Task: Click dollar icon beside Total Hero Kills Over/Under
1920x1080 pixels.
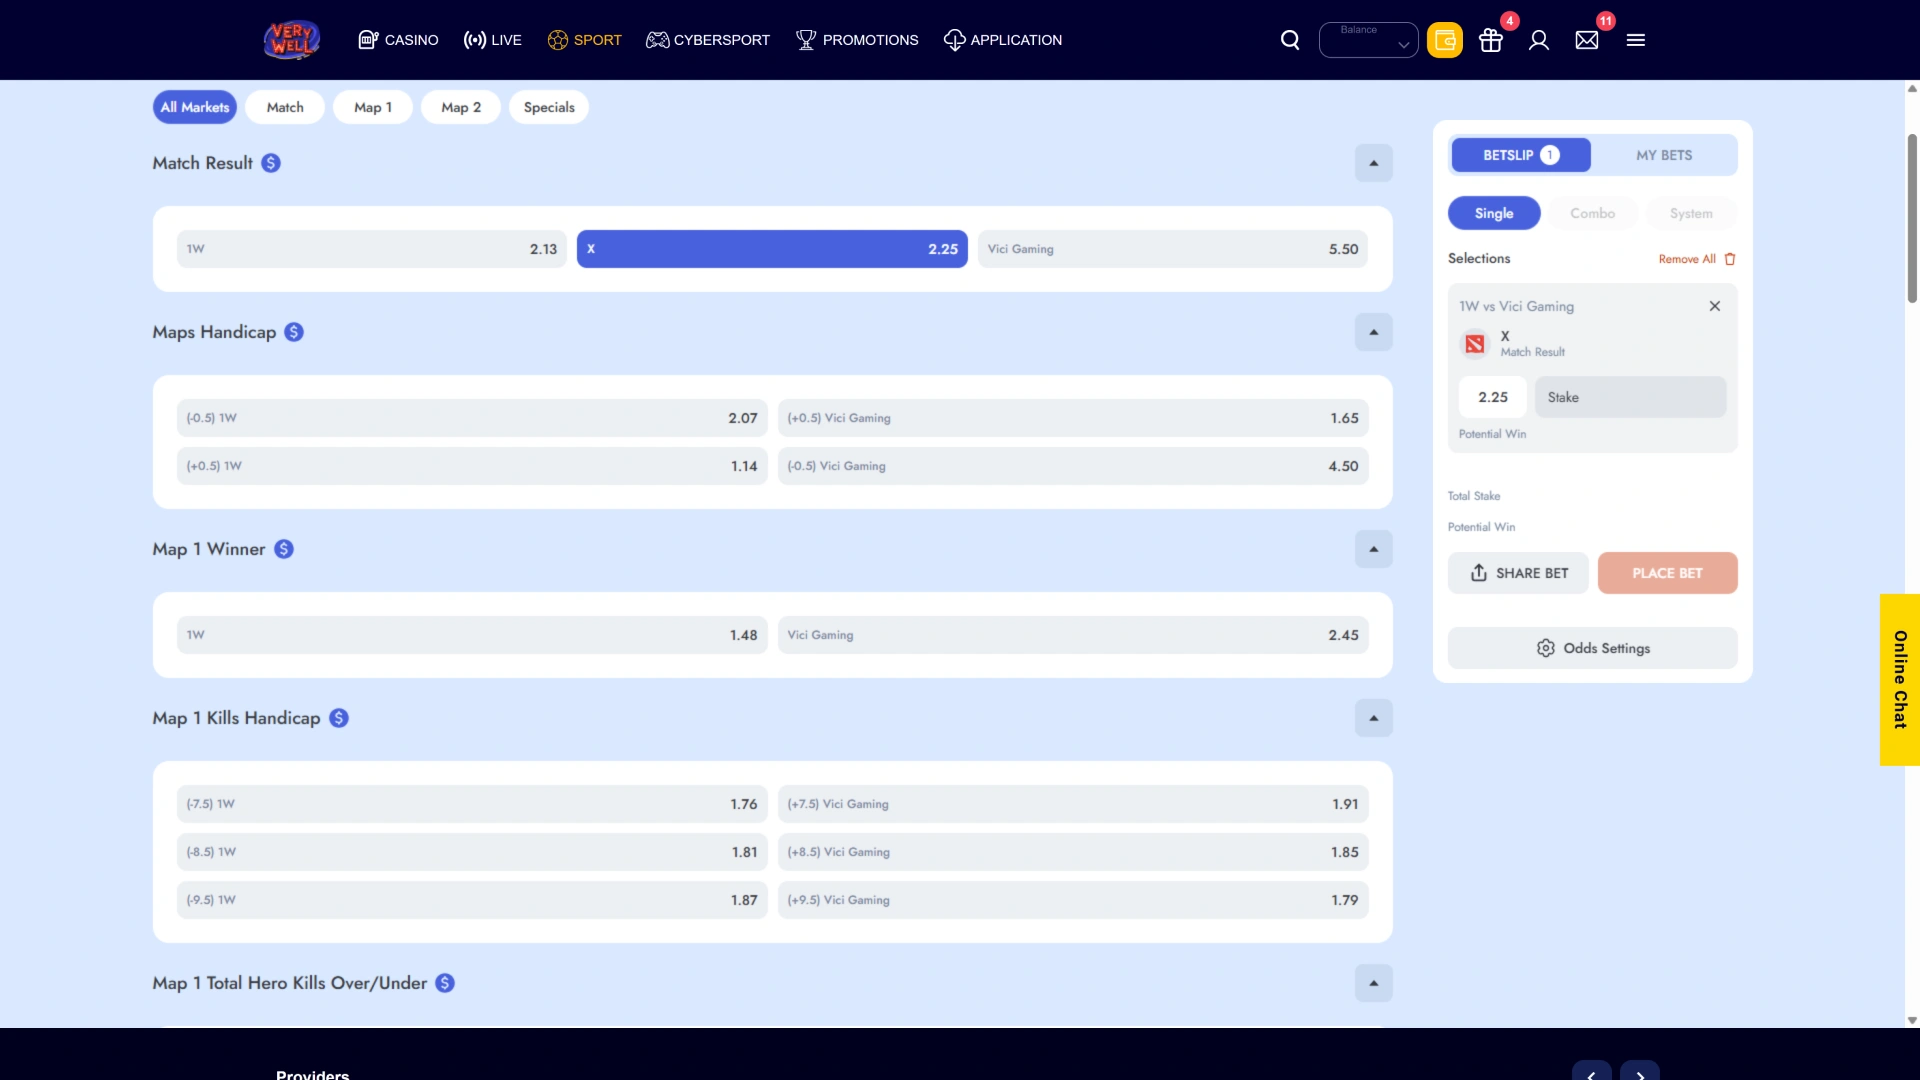Action: [x=445, y=983]
